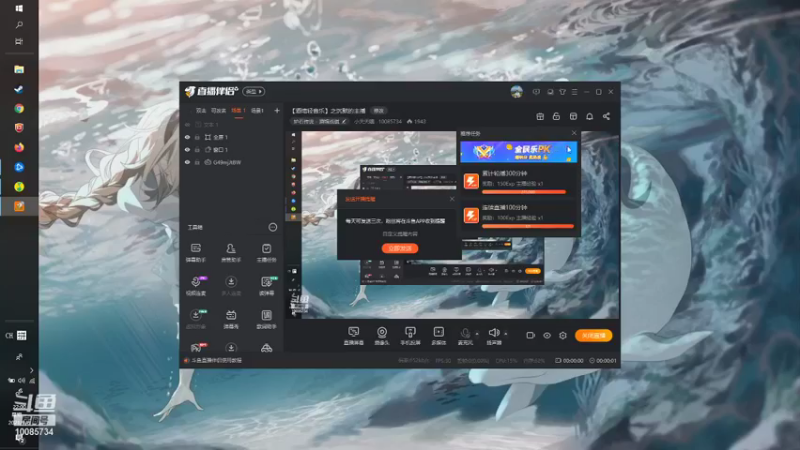Launch Firefox from the taskbar
This screenshot has height=450, width=800.
pyautogui.click(x=19, y=147)
